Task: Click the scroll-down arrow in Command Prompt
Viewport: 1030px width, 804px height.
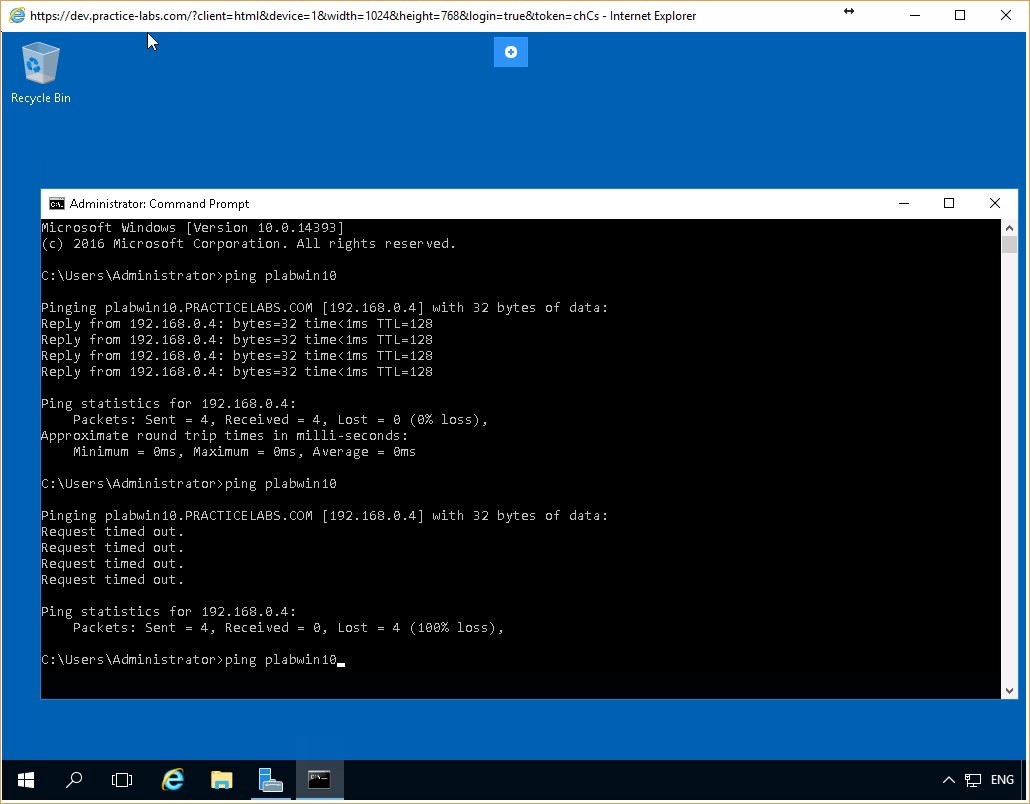Action: tap(1009, 688)
